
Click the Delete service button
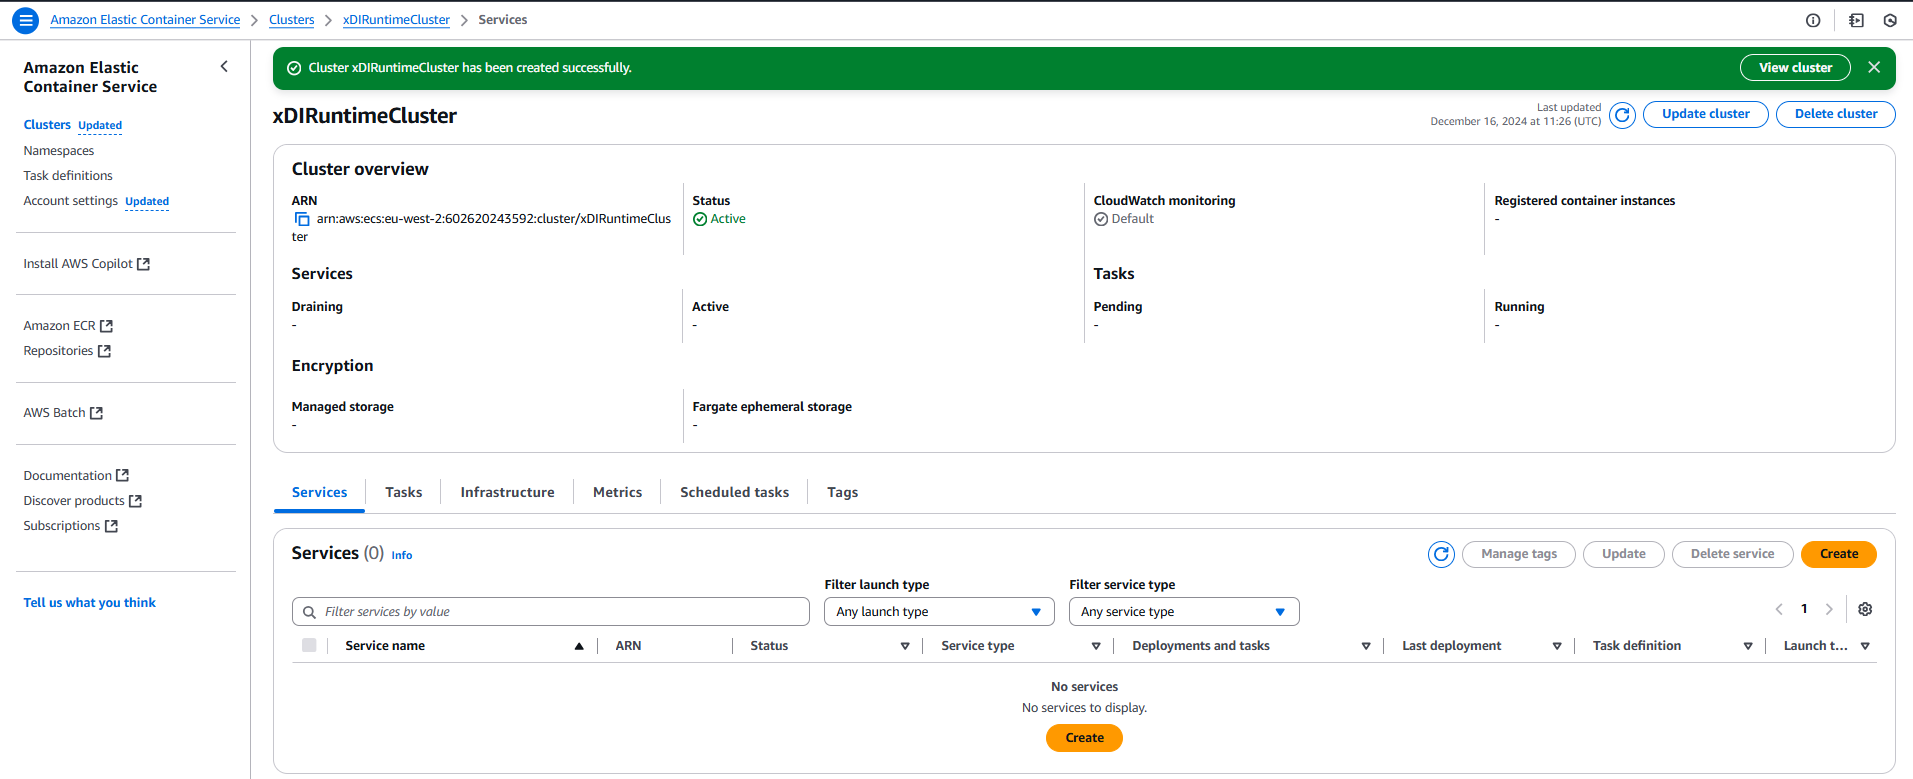[1732, 554]
